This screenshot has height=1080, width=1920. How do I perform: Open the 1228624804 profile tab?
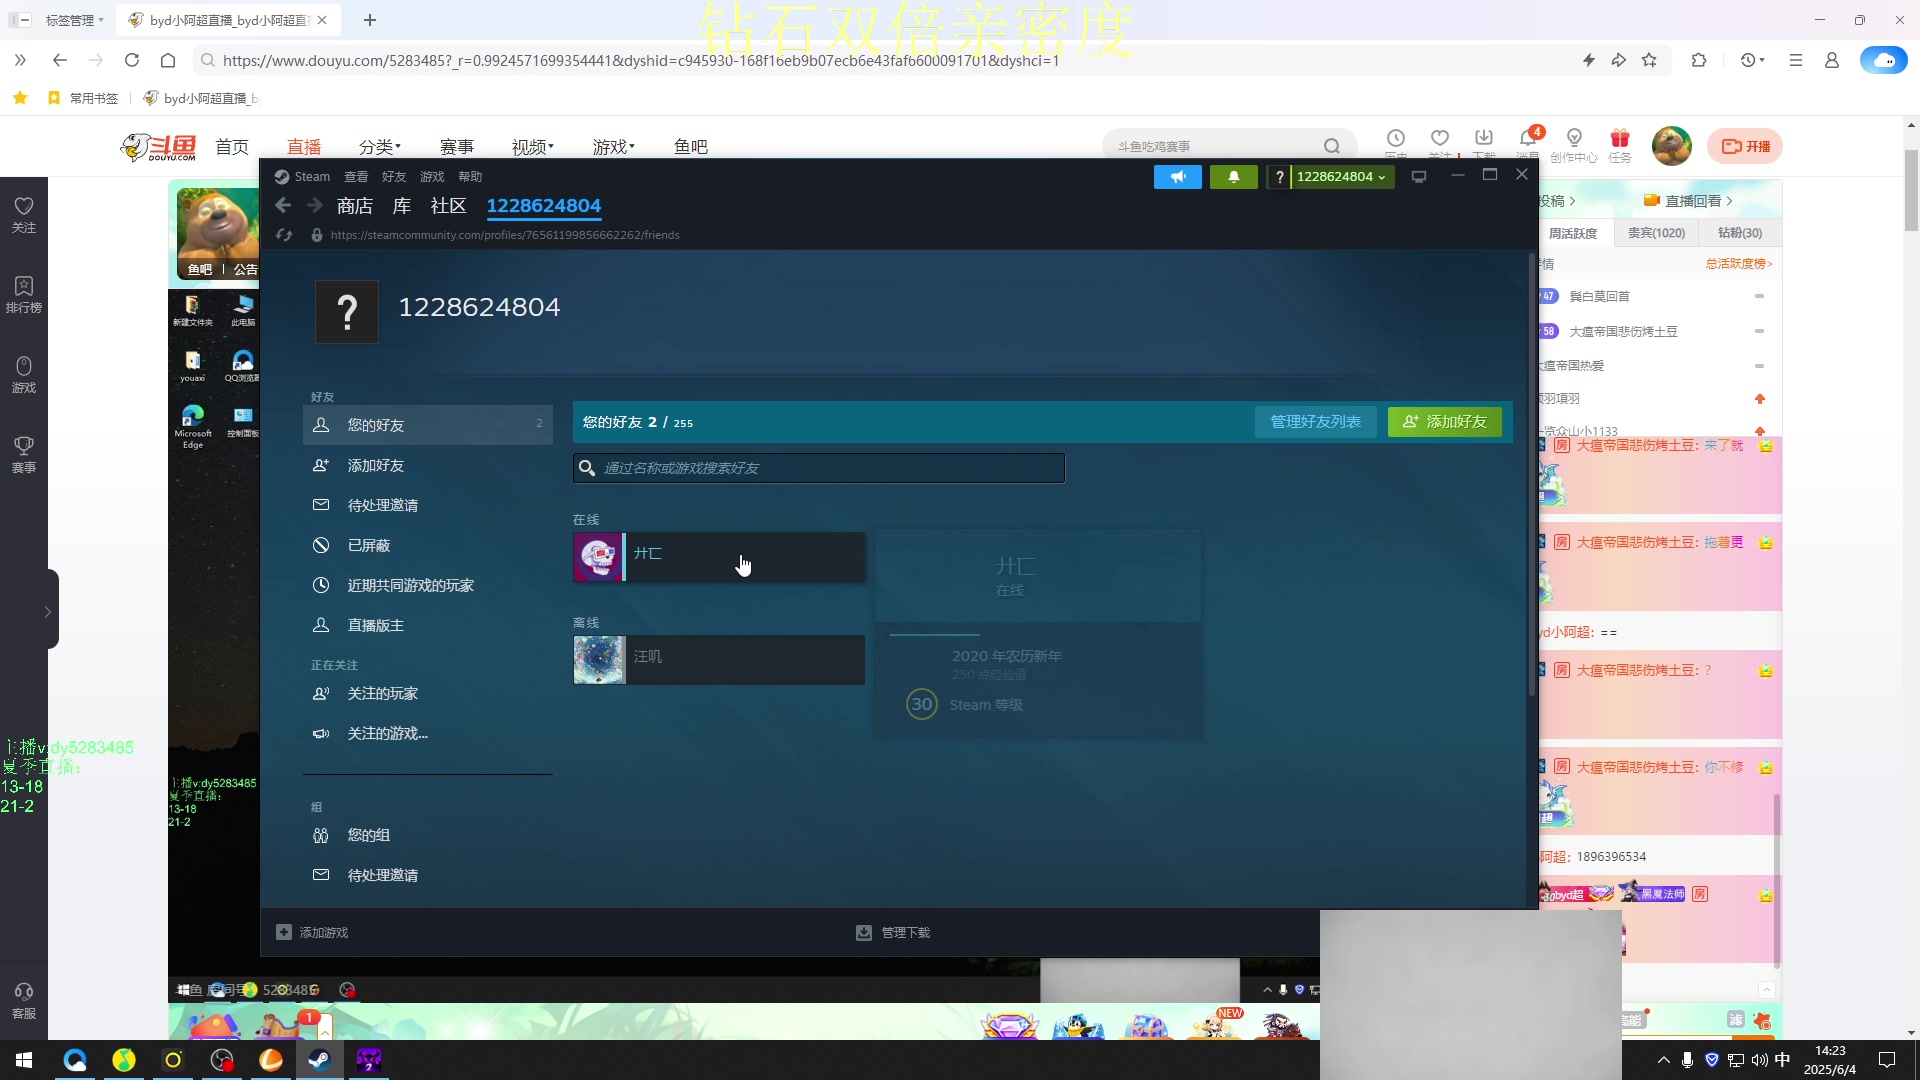pos(544,206)
